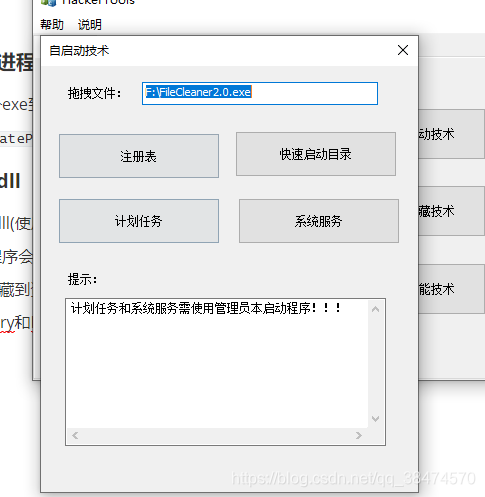
Task: Close the 自启动技术 dialog
Action: point(403,50)
